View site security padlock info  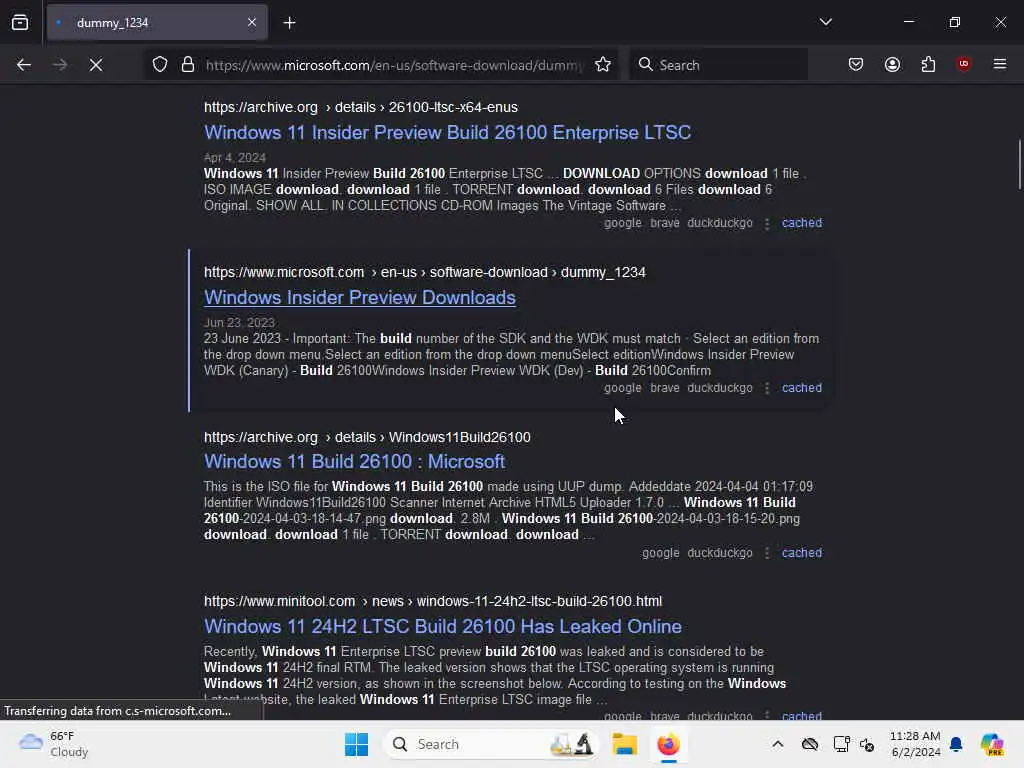(x=188, y=65)
